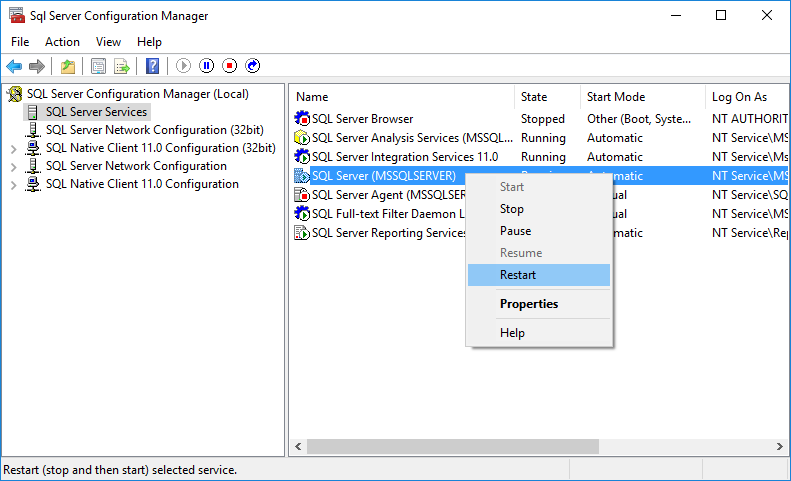Click the SQL Server Reporting Services icon
Viewport: 791px width, 481px height.
302,233
